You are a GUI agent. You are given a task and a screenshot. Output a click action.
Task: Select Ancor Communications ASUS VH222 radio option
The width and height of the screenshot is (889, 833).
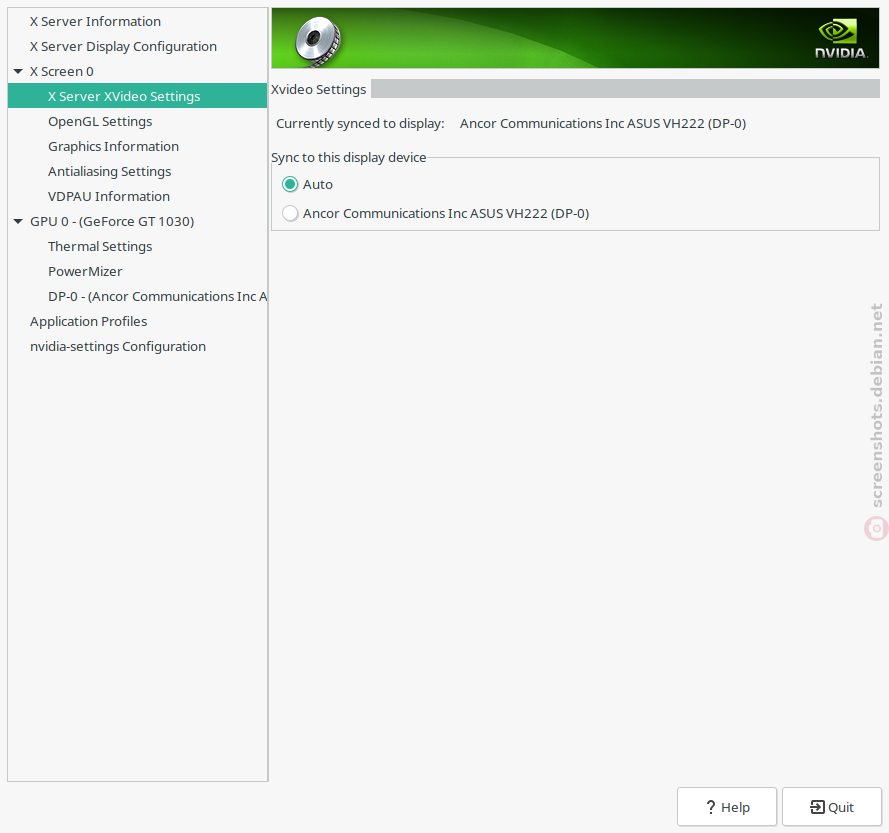(290, 213)
